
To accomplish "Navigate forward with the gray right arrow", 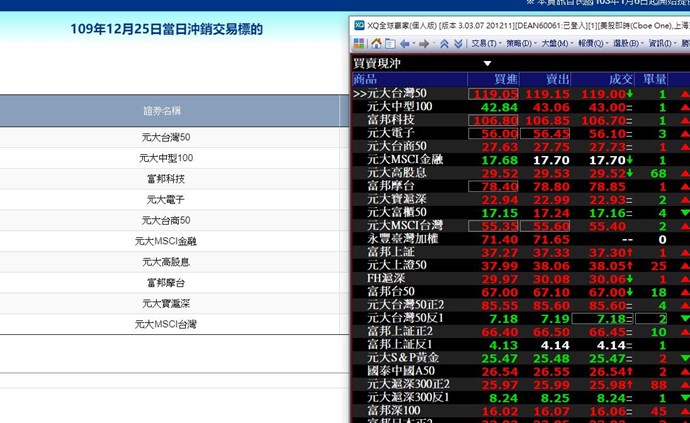I will click(x=424, y=44).
